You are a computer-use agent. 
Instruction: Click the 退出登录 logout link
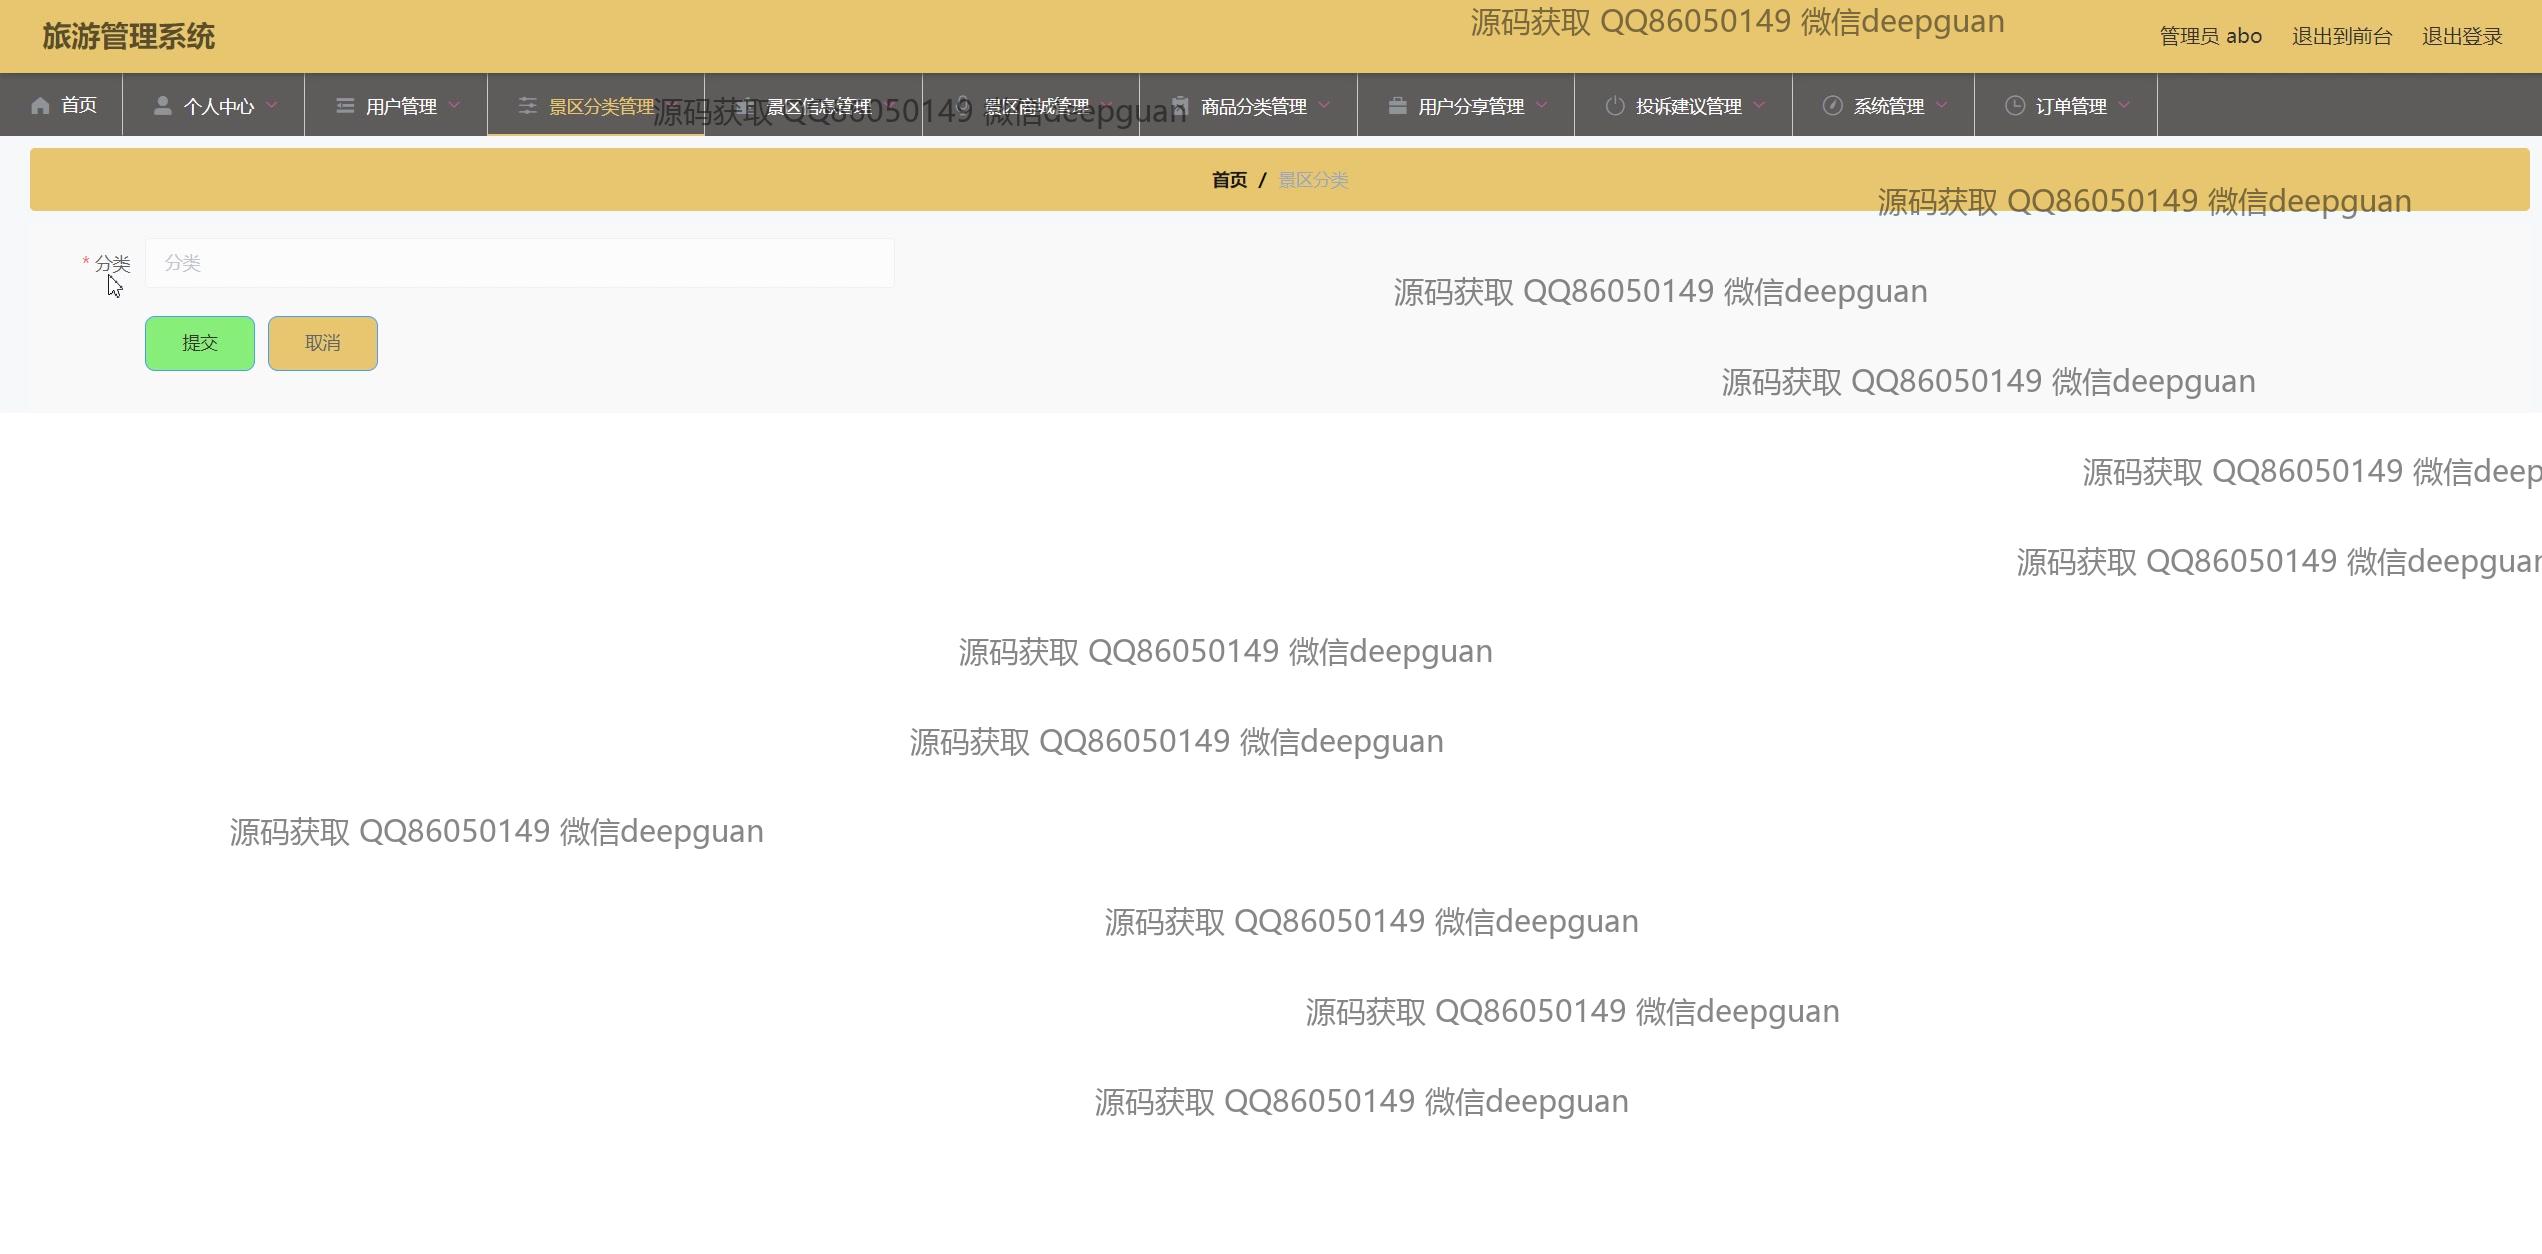tap(2461, 37)
